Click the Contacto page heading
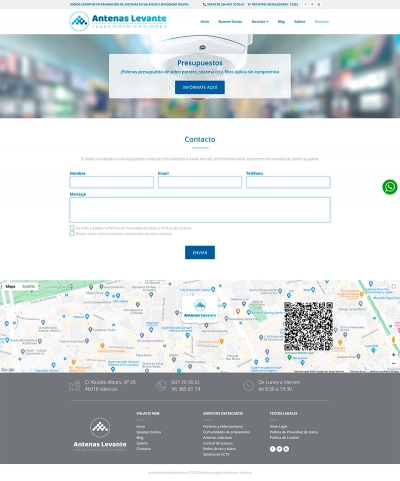 tap(200, 139)
